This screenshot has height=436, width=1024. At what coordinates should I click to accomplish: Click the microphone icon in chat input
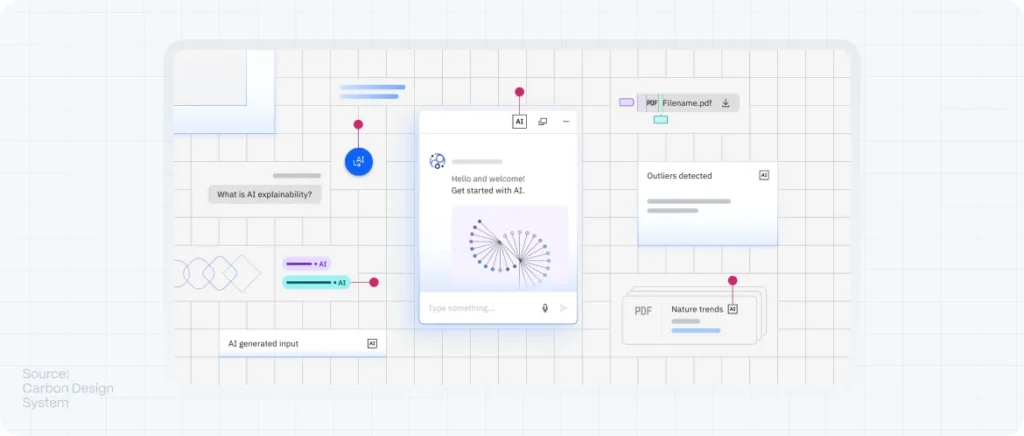tap(545, 308)
